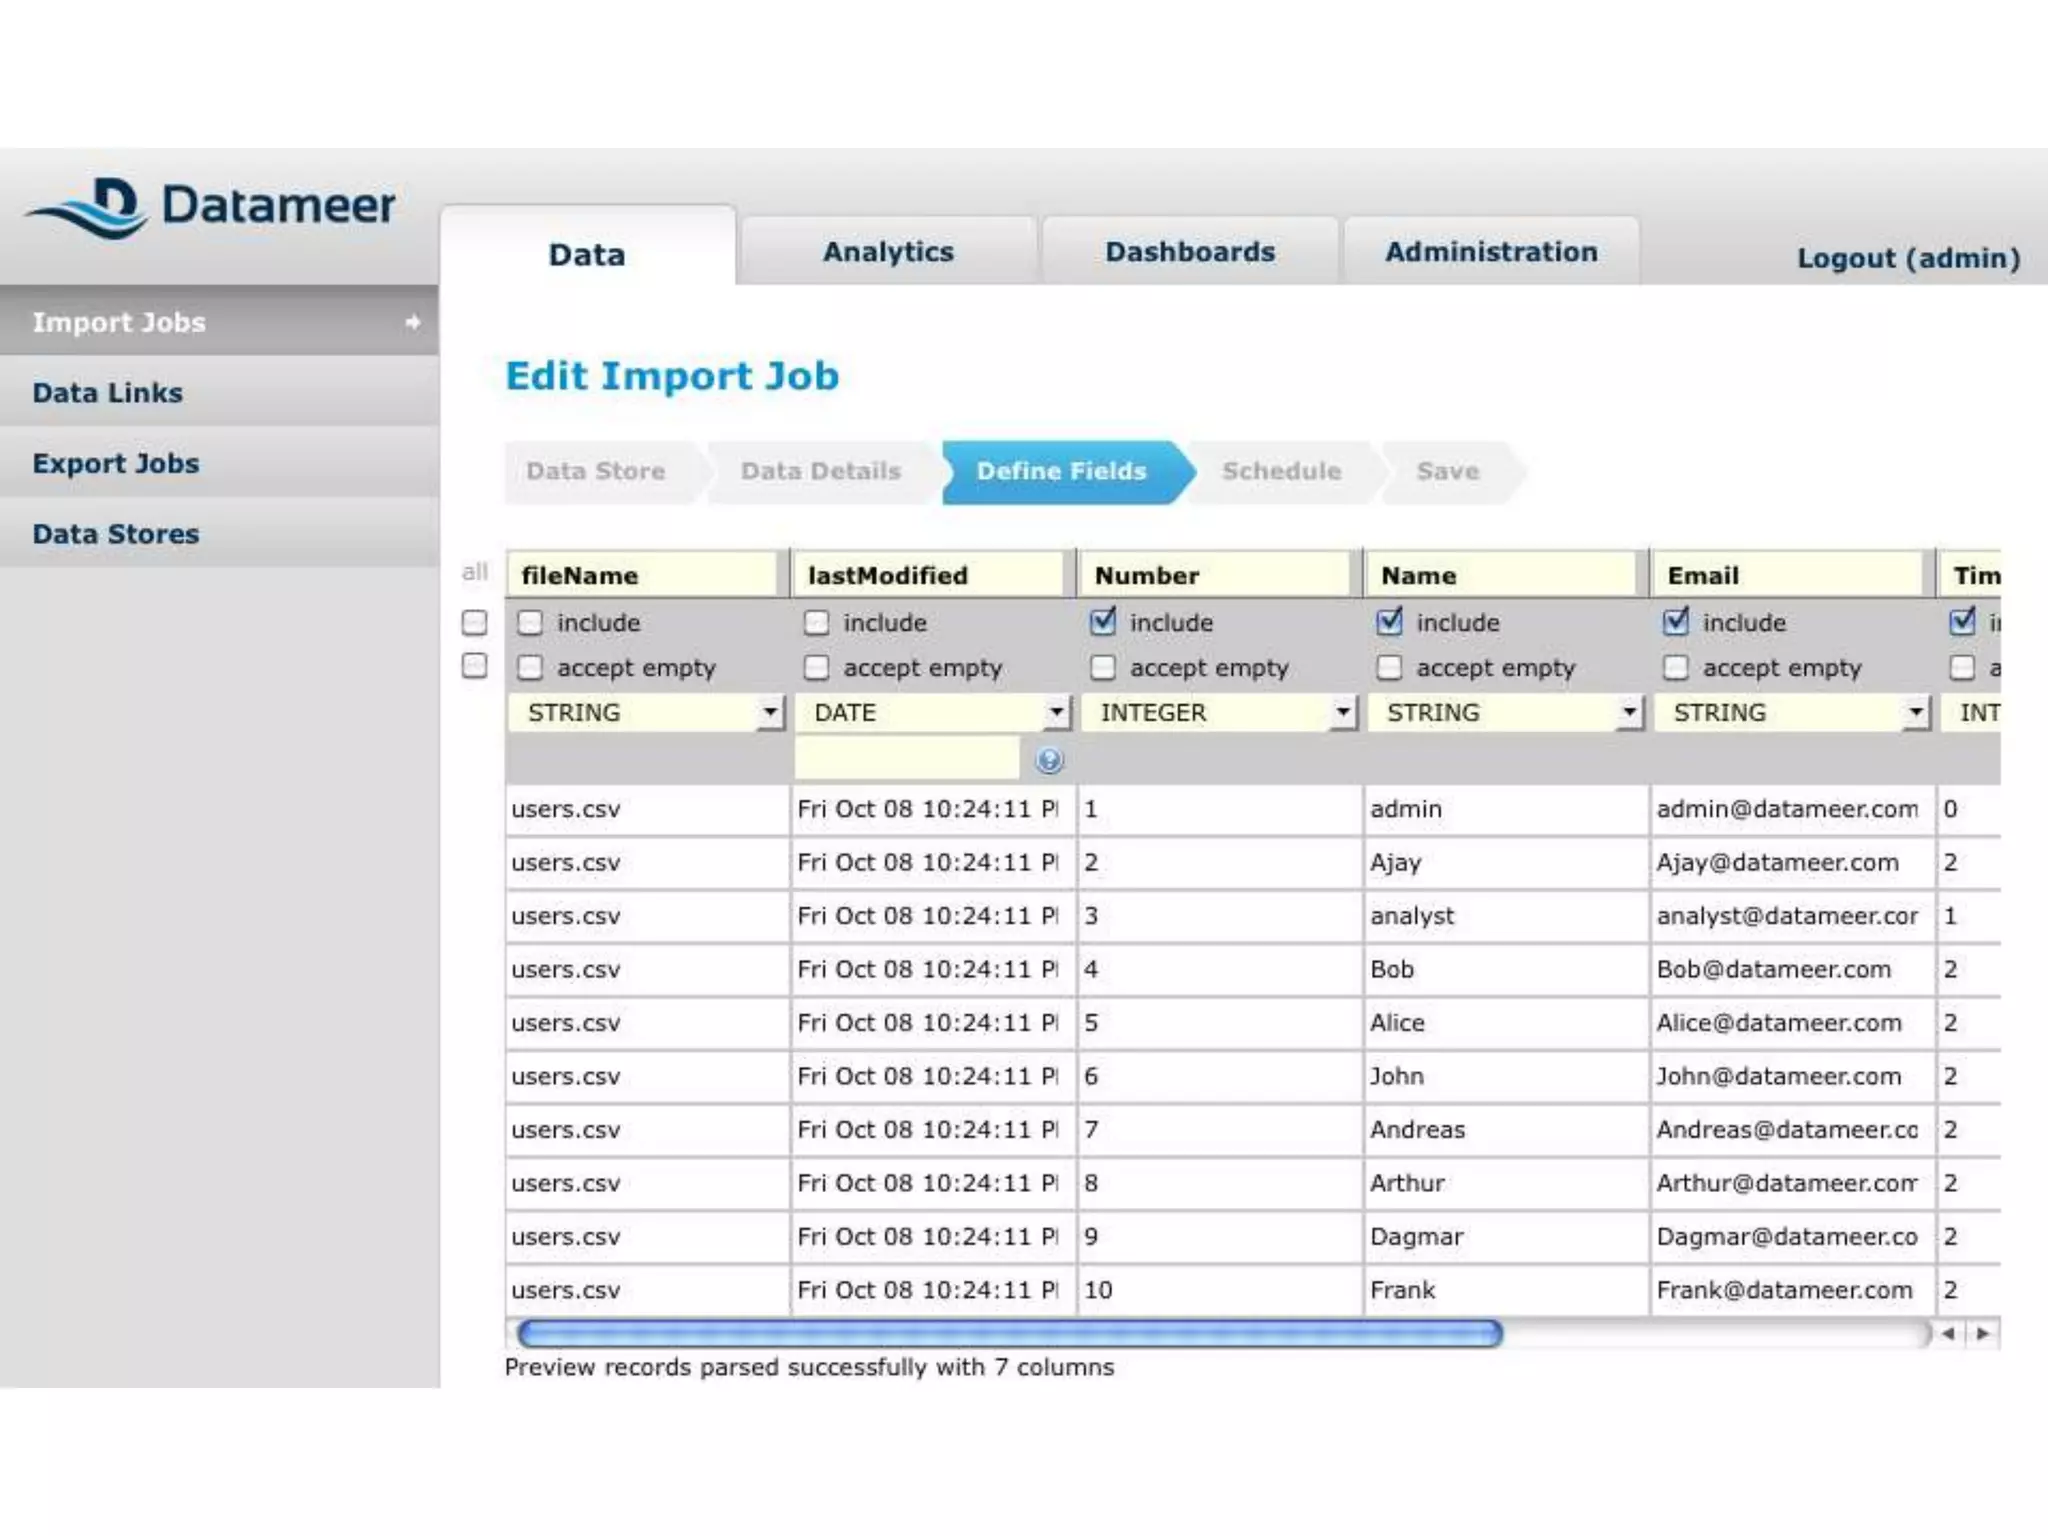This screenshot has height=1536, width=2048.
Task: Click the Import Jobs arrow icon
Action: 412,322
